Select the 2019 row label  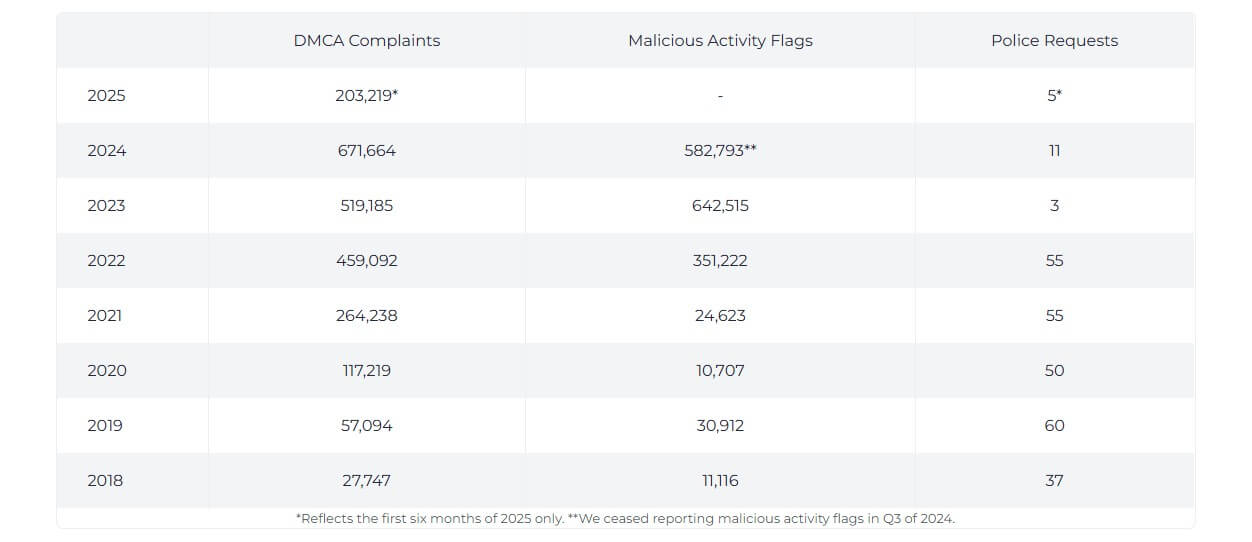pos(104,426)
